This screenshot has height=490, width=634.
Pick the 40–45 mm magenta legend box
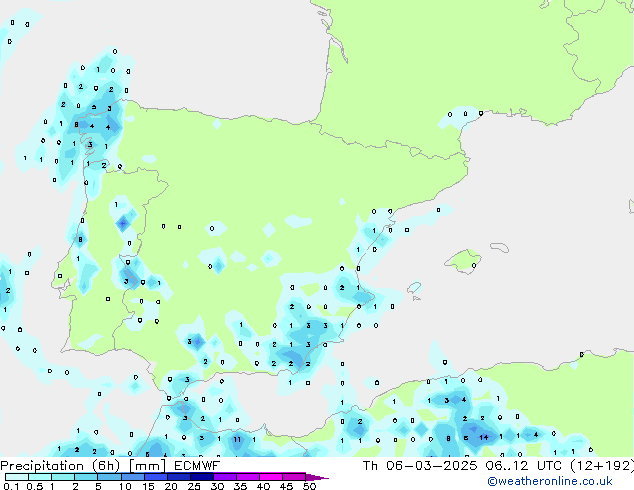click(271, 477)
